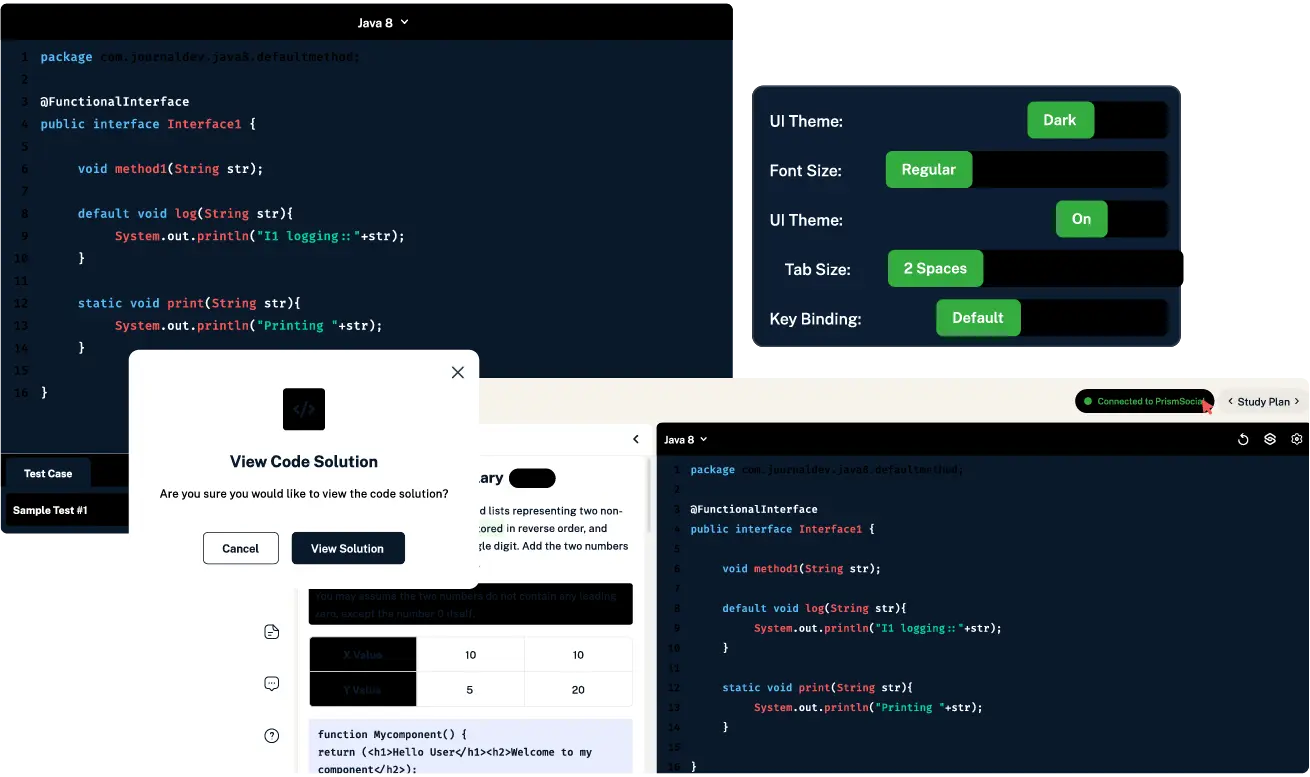Open the Java 8 dropdown in top editor
Viewport: 1310px width, 777px height.
[x=383, y=22]
